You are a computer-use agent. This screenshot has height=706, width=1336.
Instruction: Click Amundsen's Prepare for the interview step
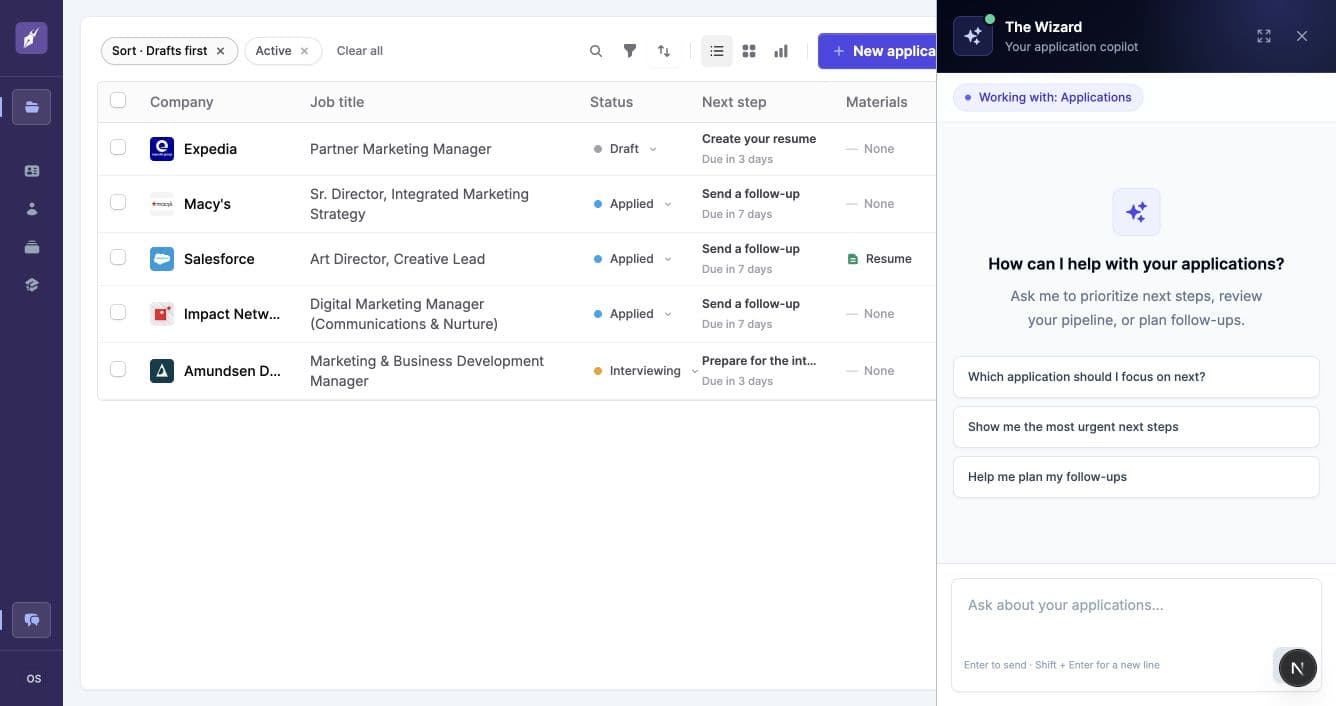tap(759, 361)
